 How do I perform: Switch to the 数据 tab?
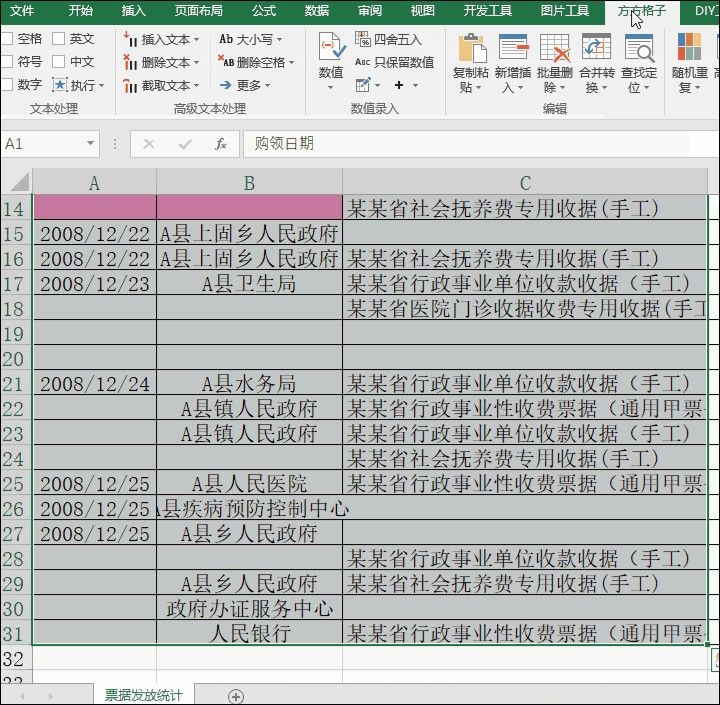317,10
